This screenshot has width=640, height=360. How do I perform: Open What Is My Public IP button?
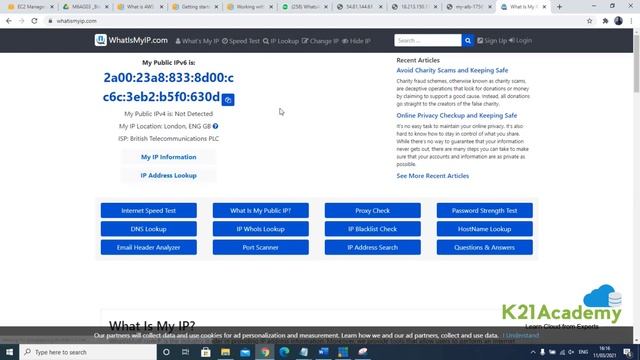[x=260, y=211]
